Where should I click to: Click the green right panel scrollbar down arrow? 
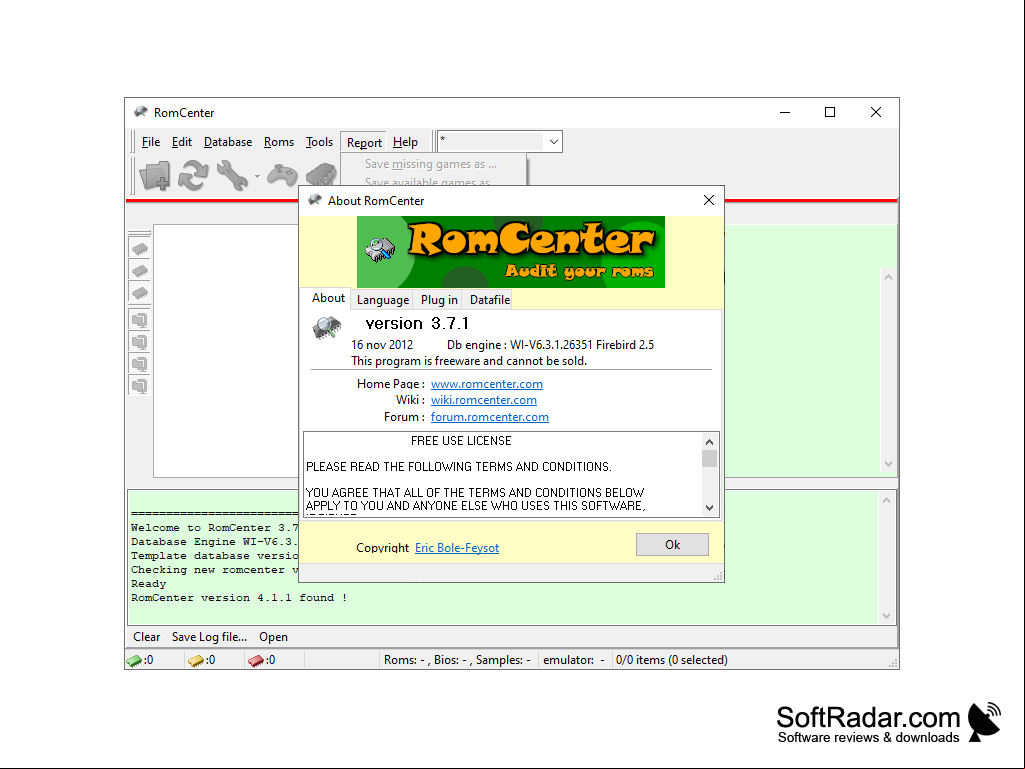tap(888, 464)
